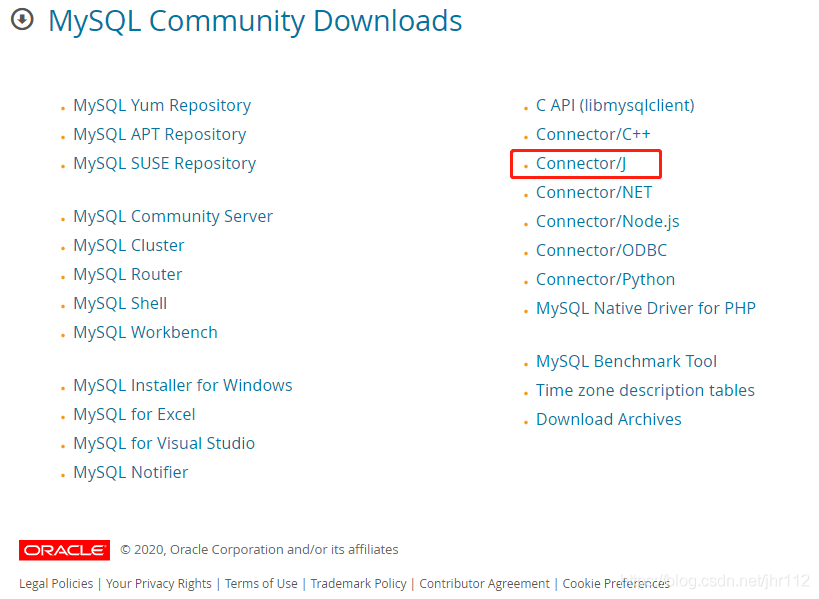Screen dimensions: 819x599
Task: Open the MySQL Router link
Action: (127, 274)
